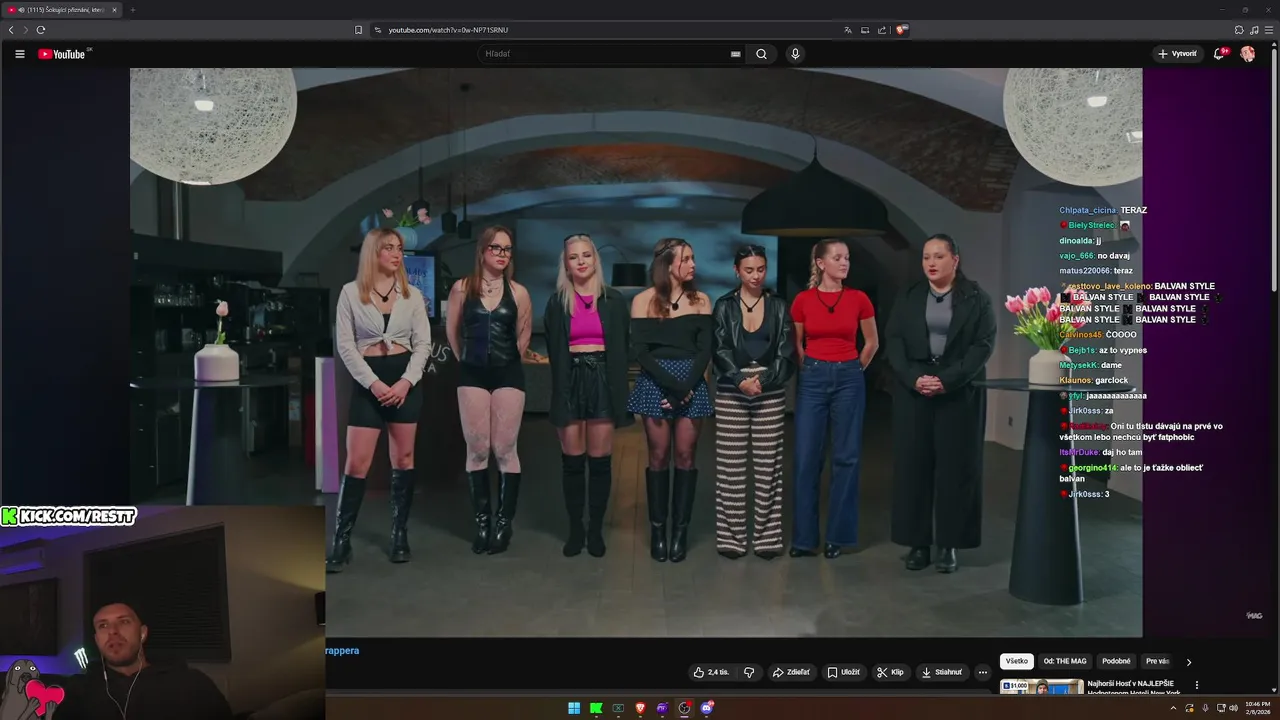Share this page from address bar
1280x720 pixels.
point(882,30)
